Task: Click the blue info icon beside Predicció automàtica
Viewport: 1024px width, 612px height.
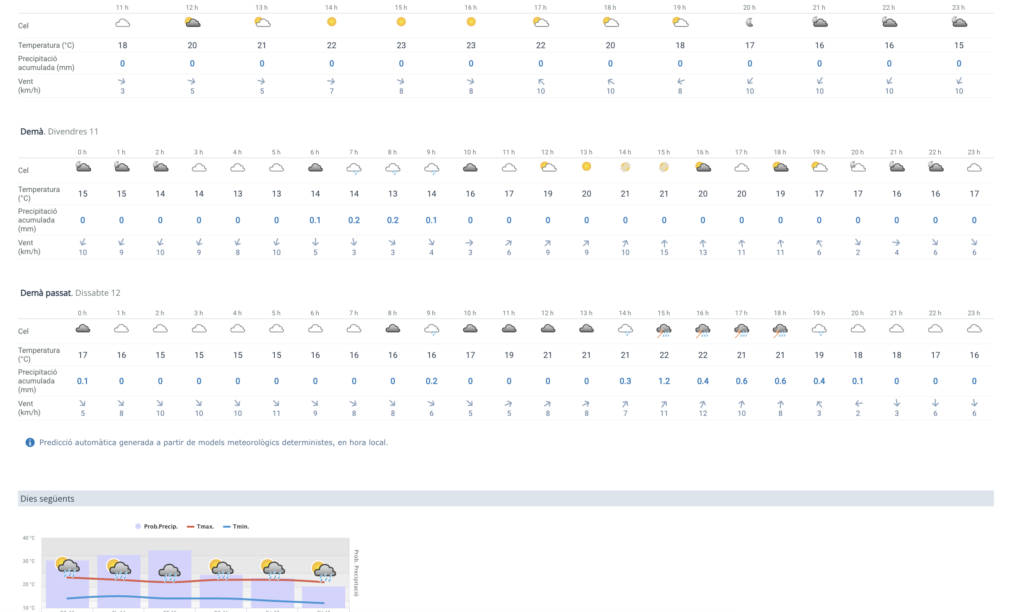Action: coord(30,442)
